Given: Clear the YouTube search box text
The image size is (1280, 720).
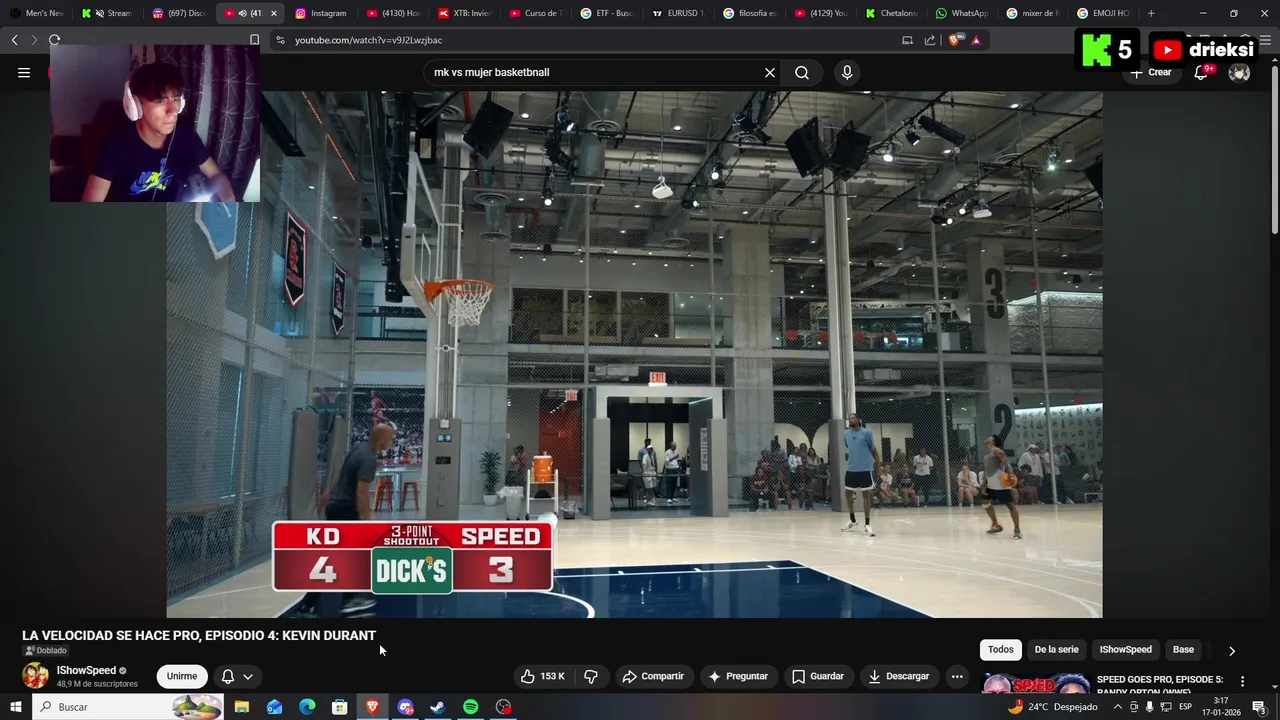Looking at the screenshot, I should pos(770,72).
